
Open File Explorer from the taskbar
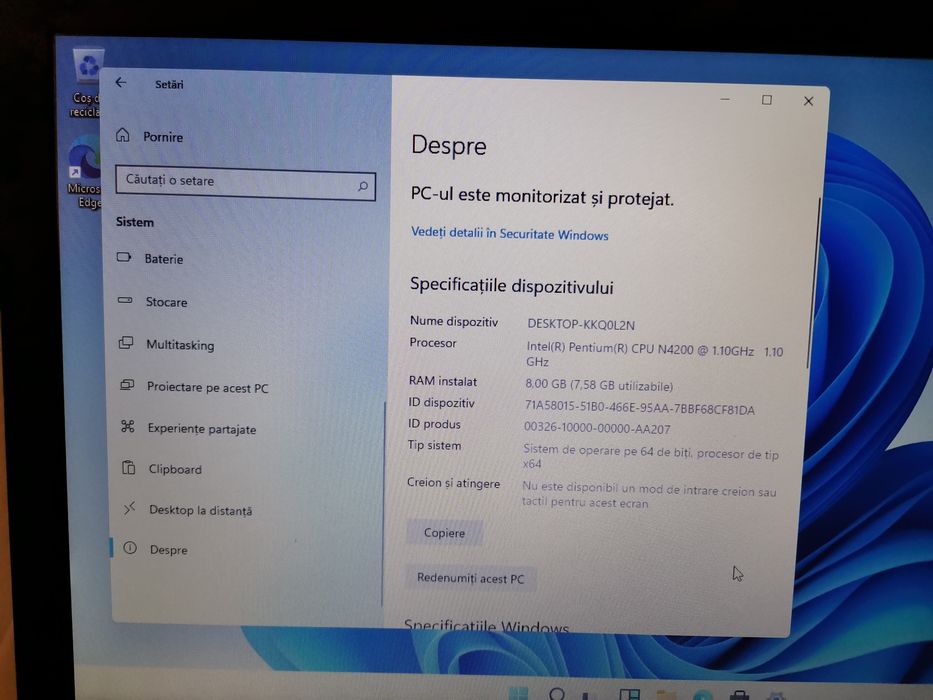point(666,695)
